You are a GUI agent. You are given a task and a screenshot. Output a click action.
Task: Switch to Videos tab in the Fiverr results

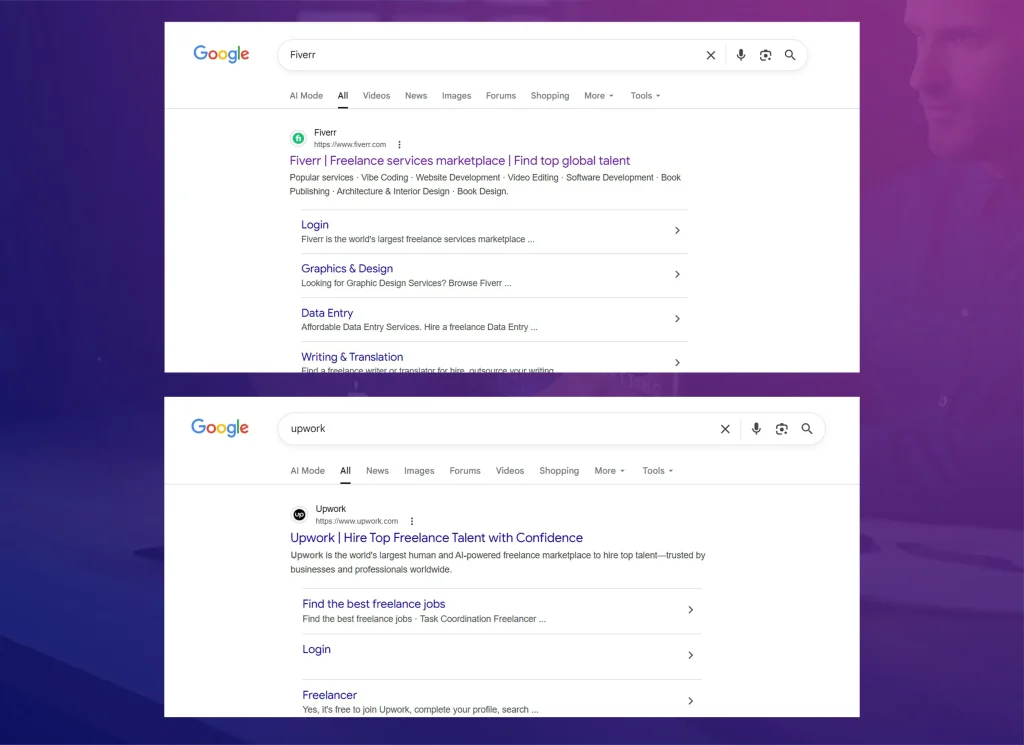tap(376, 96)
